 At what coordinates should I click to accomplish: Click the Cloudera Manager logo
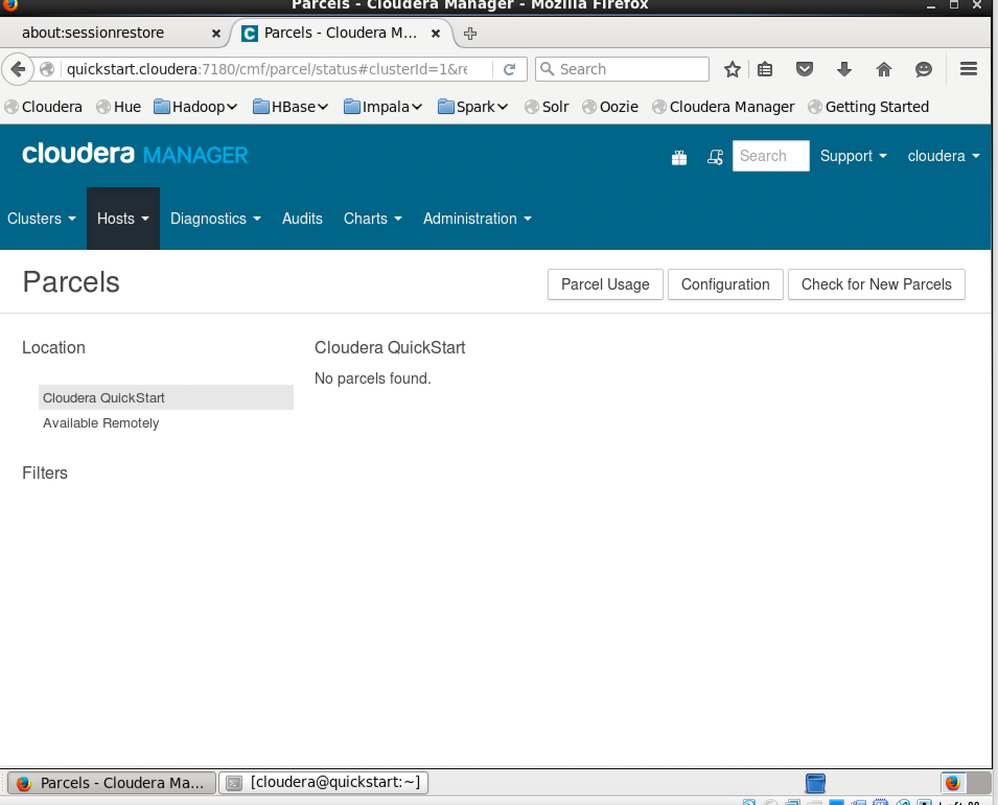point(135,155)
